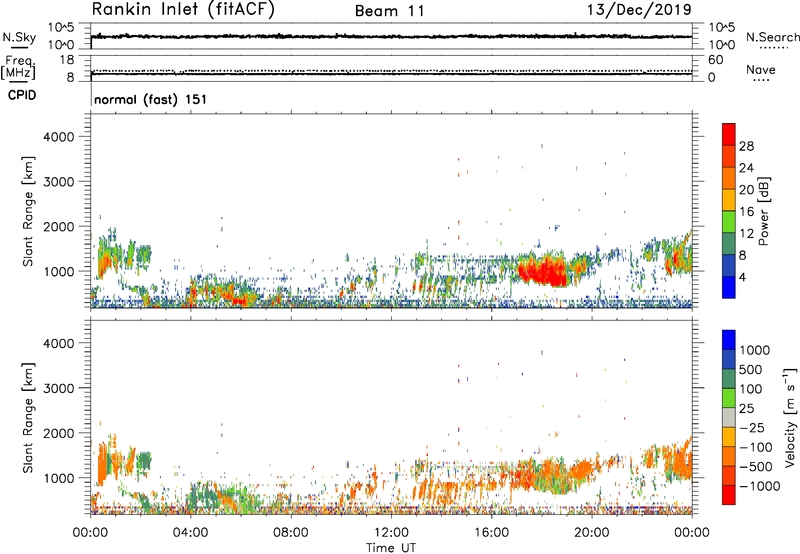Click the 'N.Search' legend label
Screen dimensions: 800x554
point(772,37)
